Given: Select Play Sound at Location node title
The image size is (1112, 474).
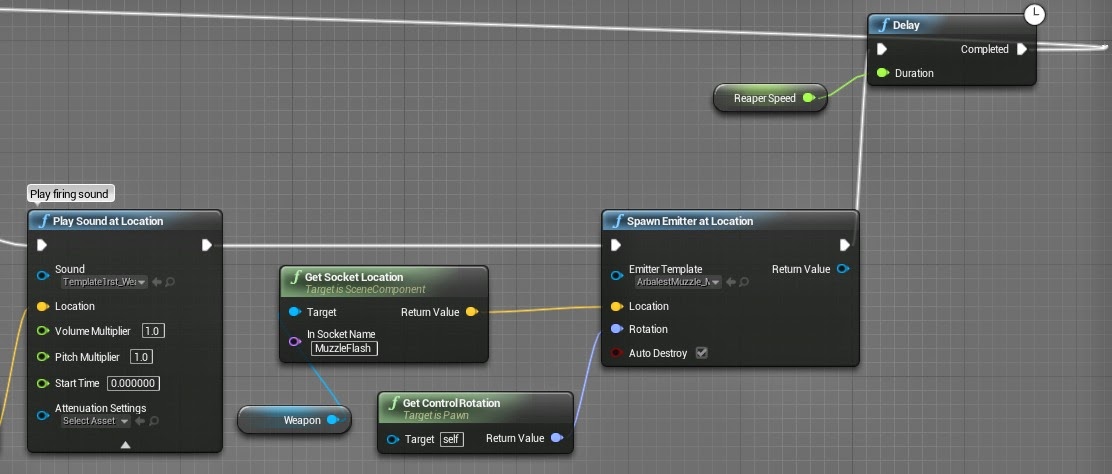Looking at the screenshot, I should pyautogui.click(x=108, y=221).
